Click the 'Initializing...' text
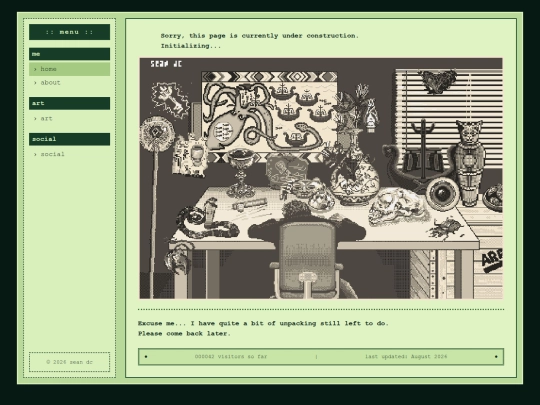Viewport: 540px width, 405px height. pyautogui.click(x=191, y=46)
